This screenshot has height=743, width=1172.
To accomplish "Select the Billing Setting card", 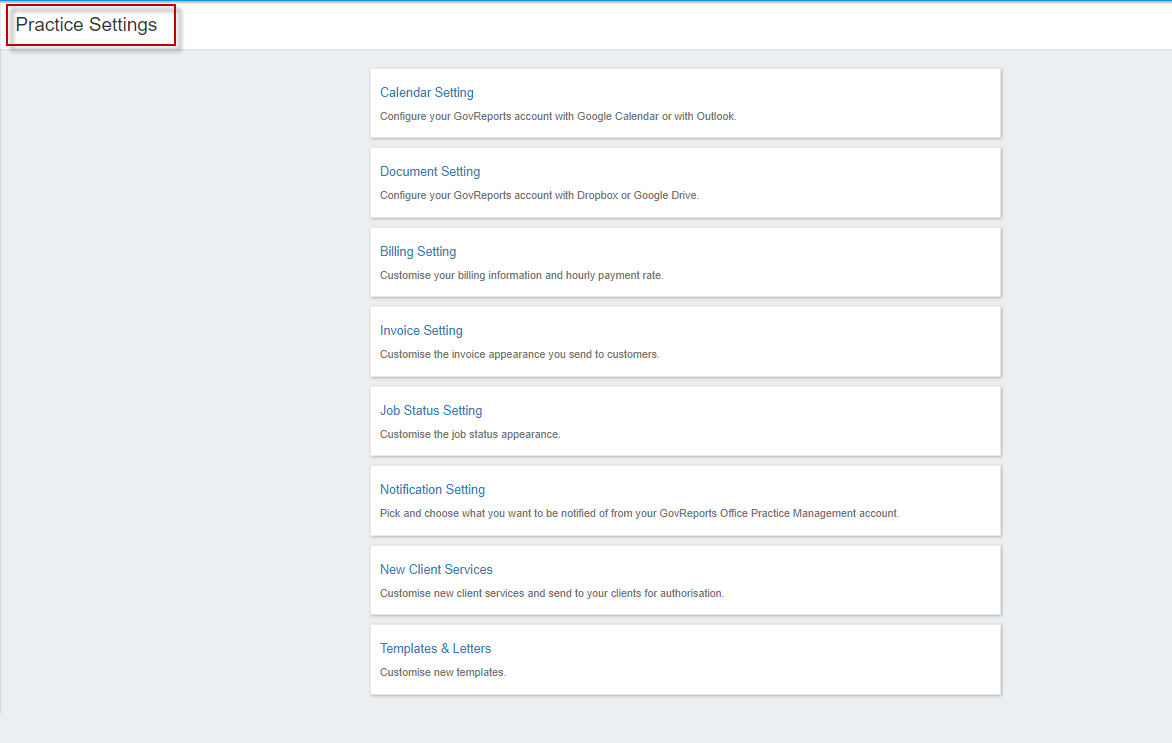I will 685,262.
